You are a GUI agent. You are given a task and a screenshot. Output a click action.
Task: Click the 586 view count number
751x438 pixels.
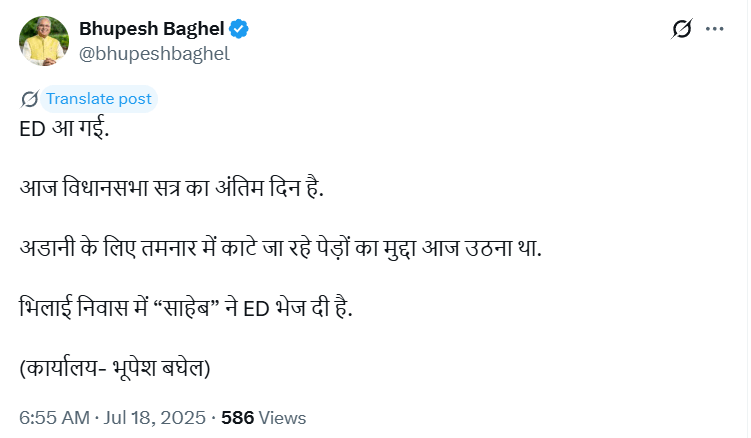coord(237,417)
